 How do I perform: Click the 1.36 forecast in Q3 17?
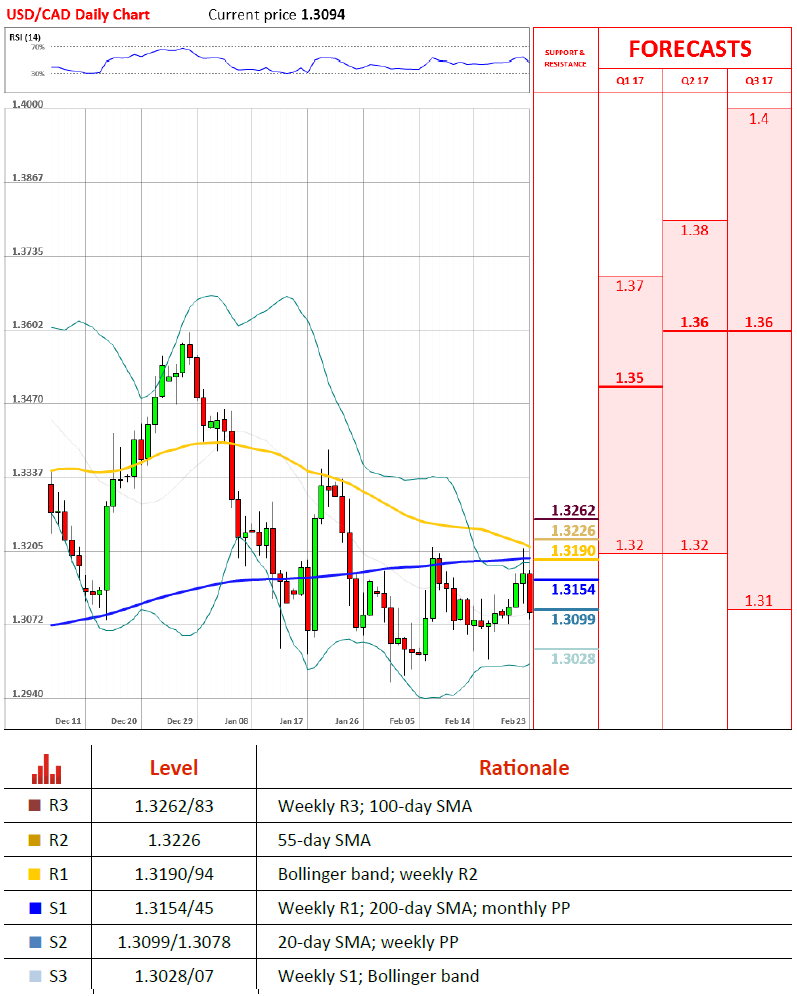759,322
